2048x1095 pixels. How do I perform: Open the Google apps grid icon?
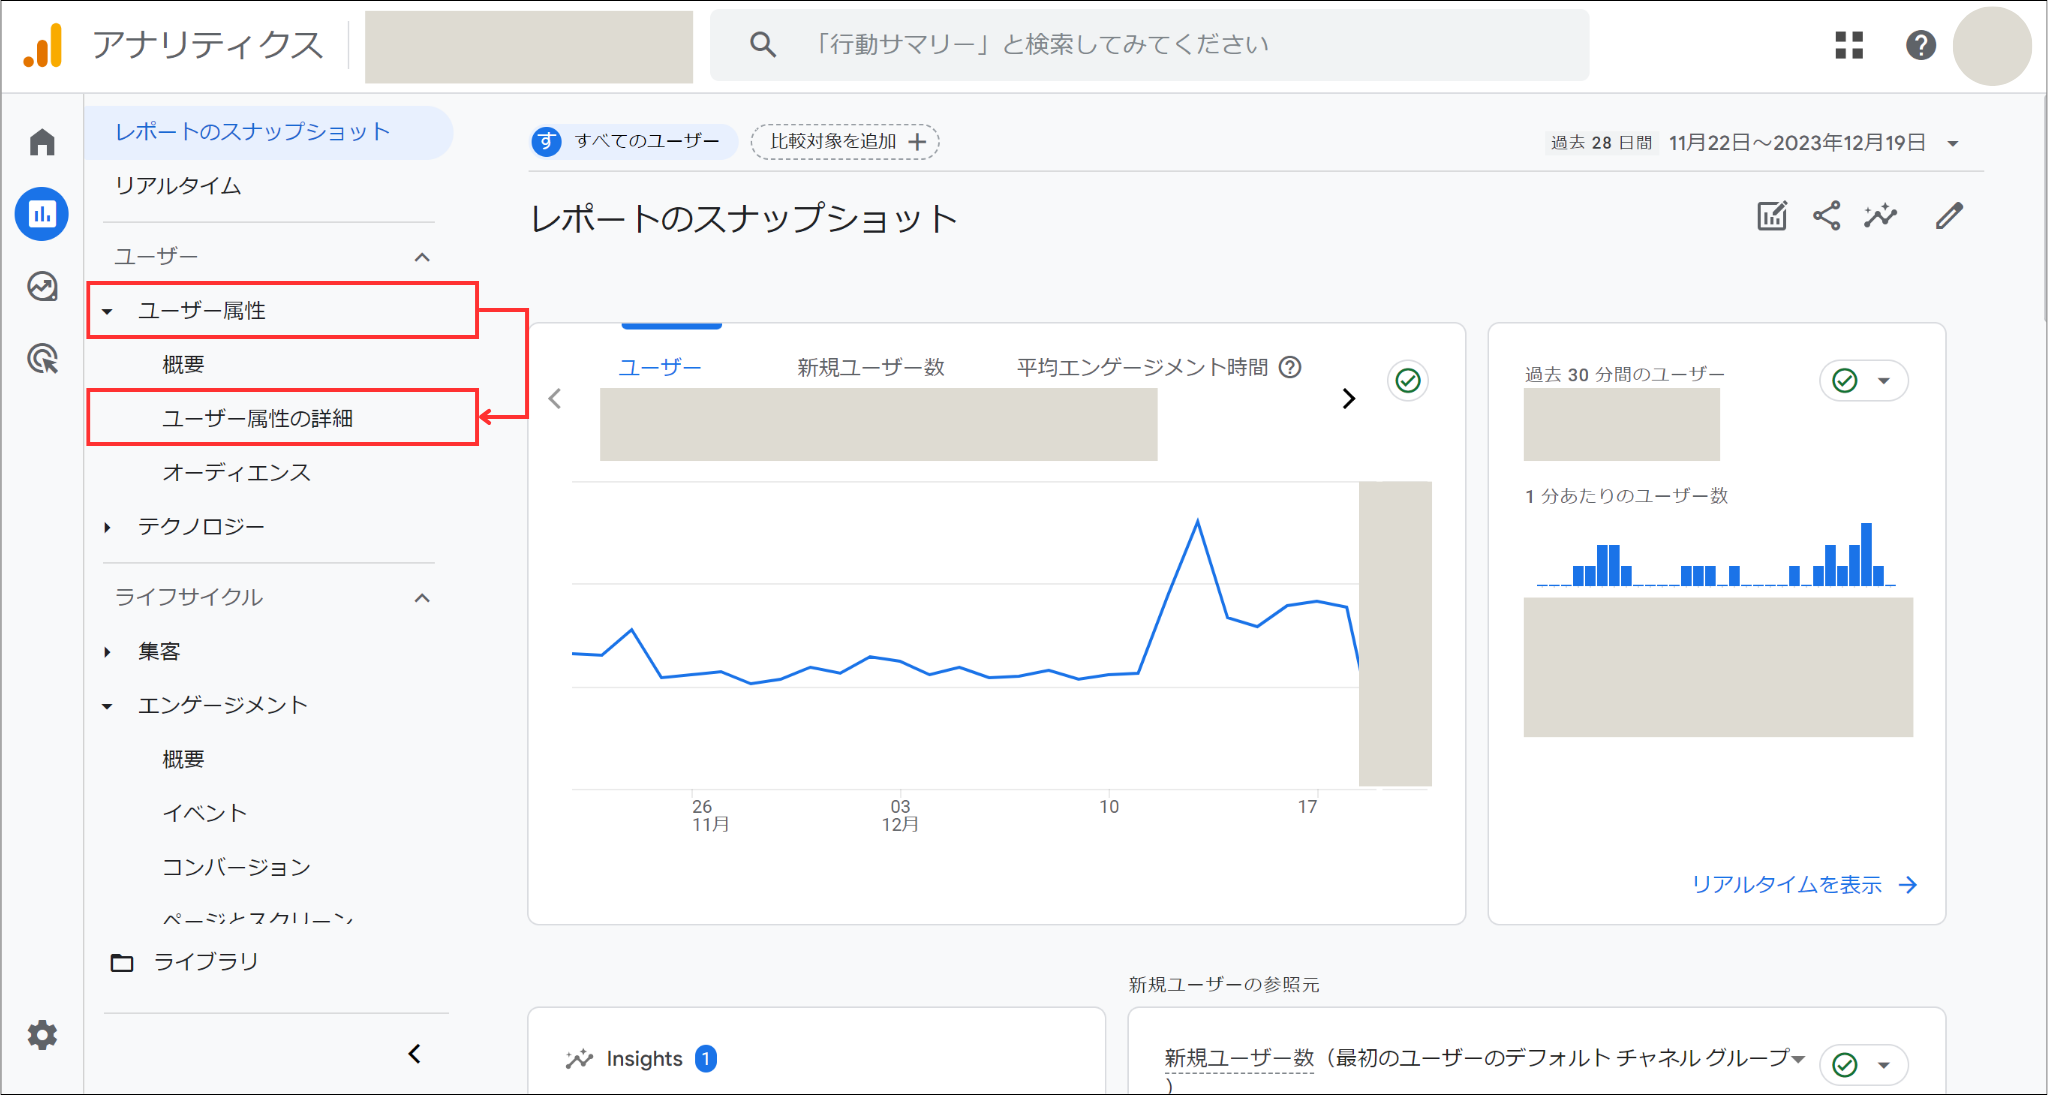(1849, 45)
